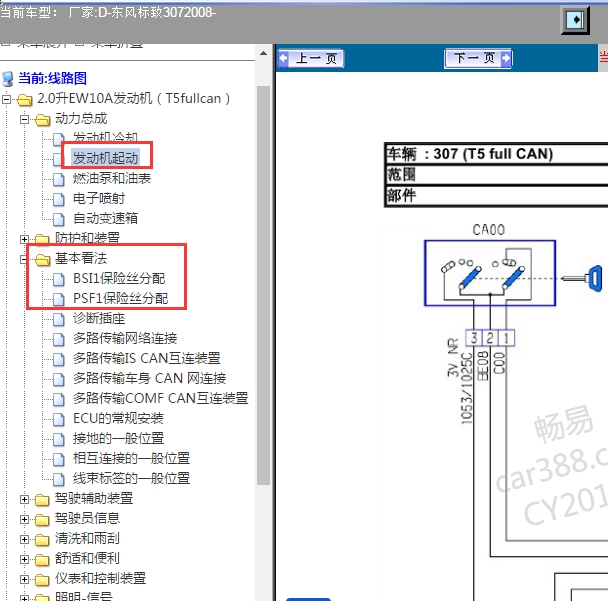The height and width of the screenshot is (601, 608).
Task: Open 多路传输IS CAN互连装置 diagram
Action: (x=147, y=358)
